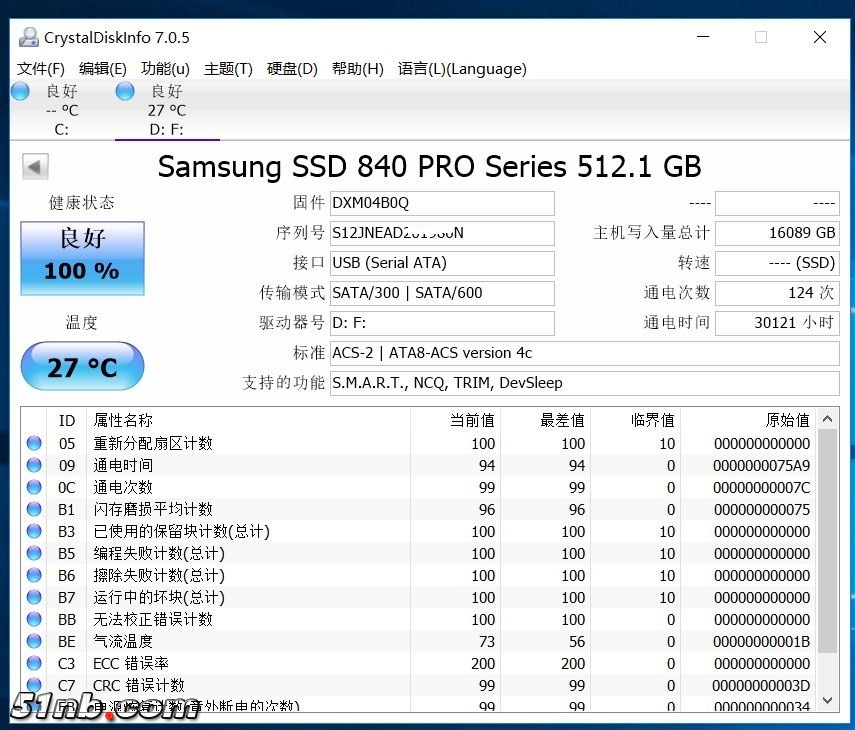Click status orb for attribute 05
The image size is (855, 730).
click(x=35, y=443)
